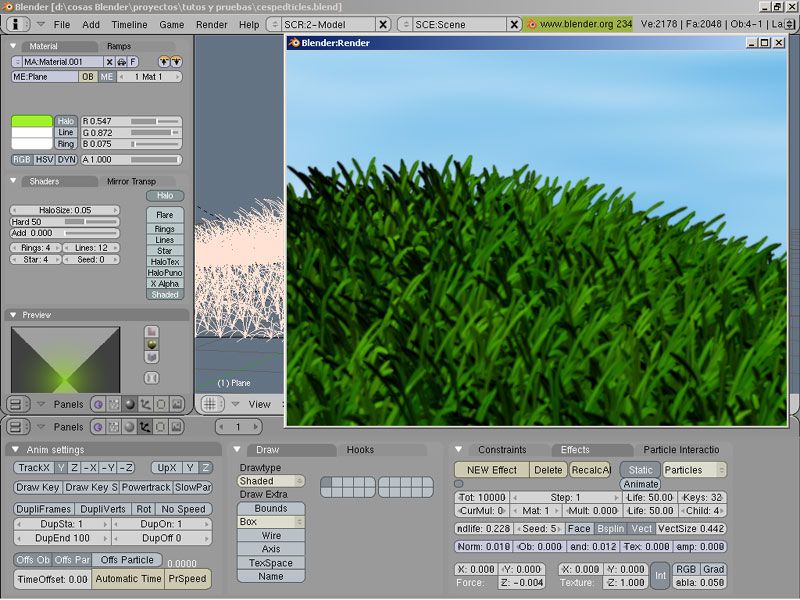Screen dimensions: 800x600
Task: Collapse the Material panel triangle
Action: pyautogui.click(x=13, y=46)
